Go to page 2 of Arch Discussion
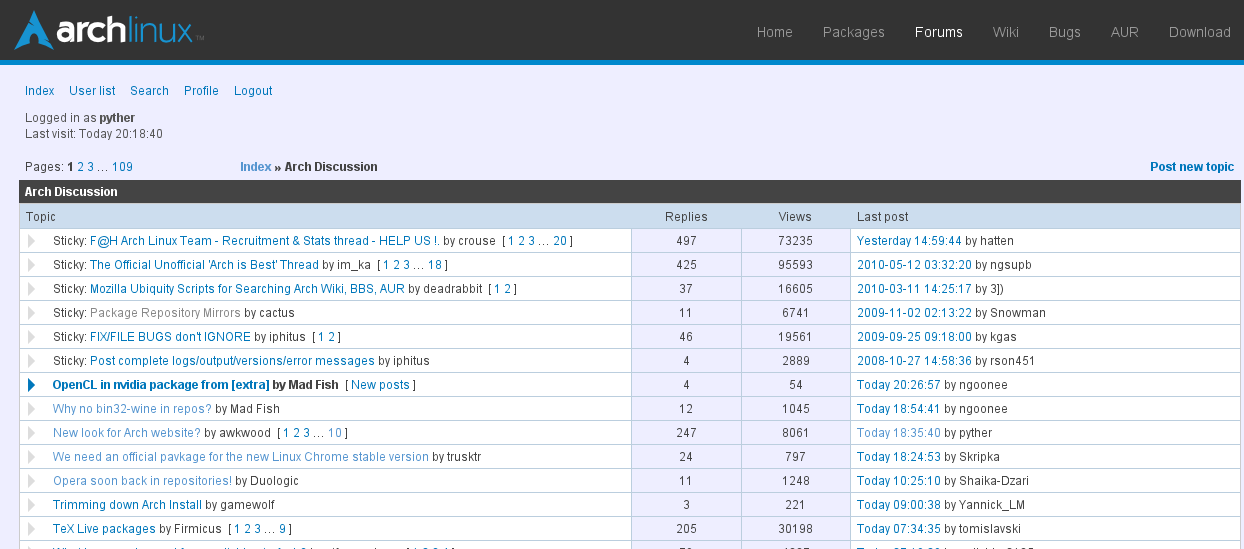The height and width of the screenshot is (549, 1244). tap(81, 167)
